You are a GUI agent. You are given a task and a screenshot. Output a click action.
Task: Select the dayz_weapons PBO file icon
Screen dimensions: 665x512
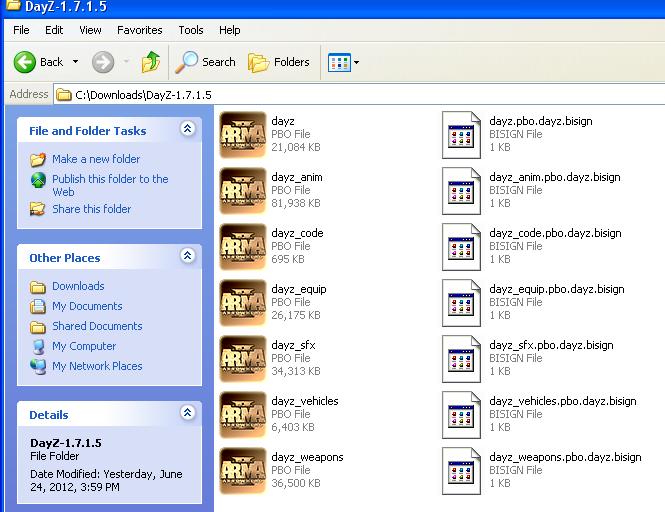(242, 470)
